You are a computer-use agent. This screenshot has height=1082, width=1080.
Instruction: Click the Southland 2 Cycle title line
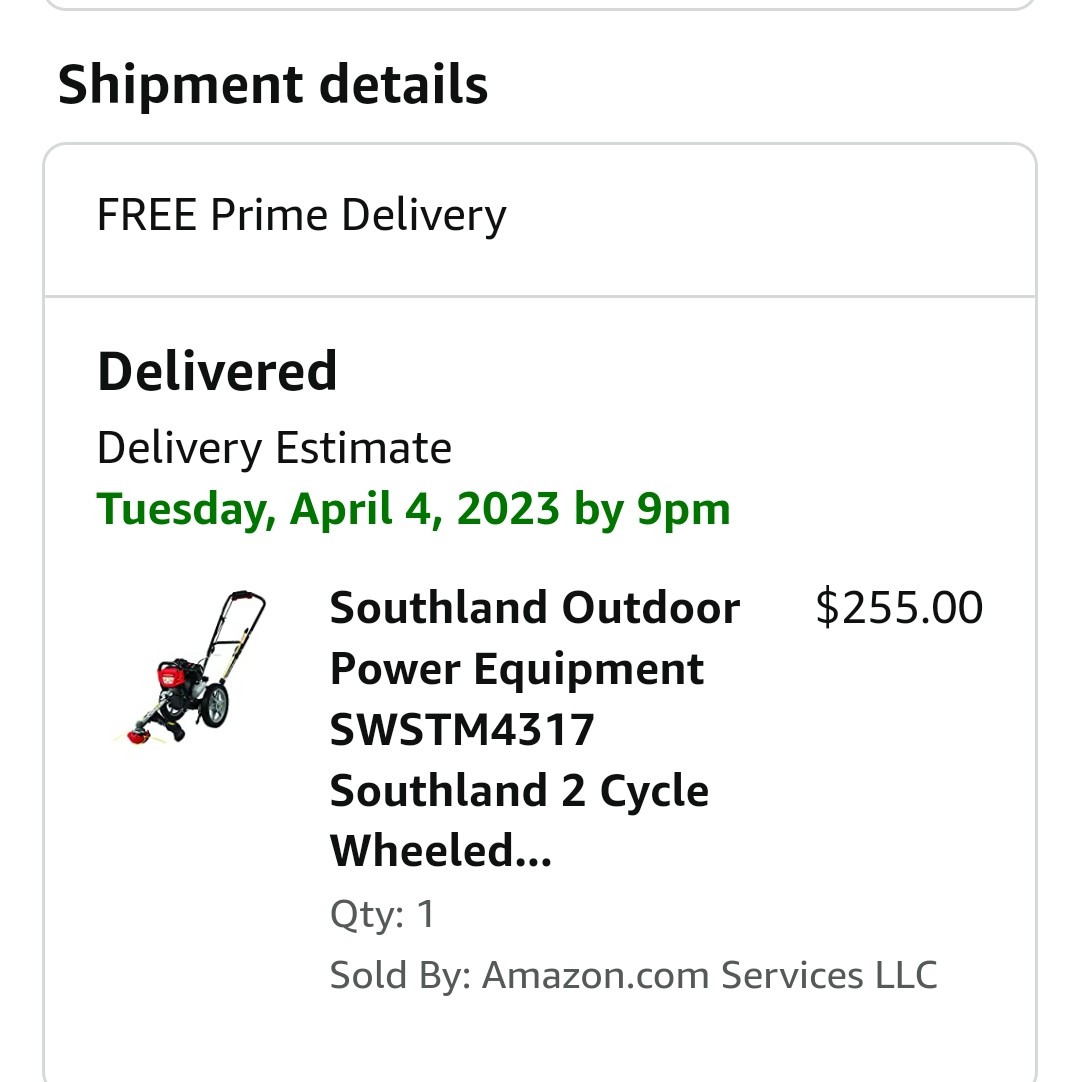coord(519,791)
